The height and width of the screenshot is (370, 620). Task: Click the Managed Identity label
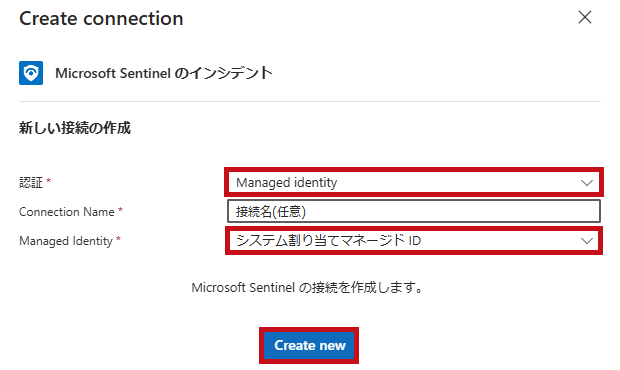[x=66, y=241]
